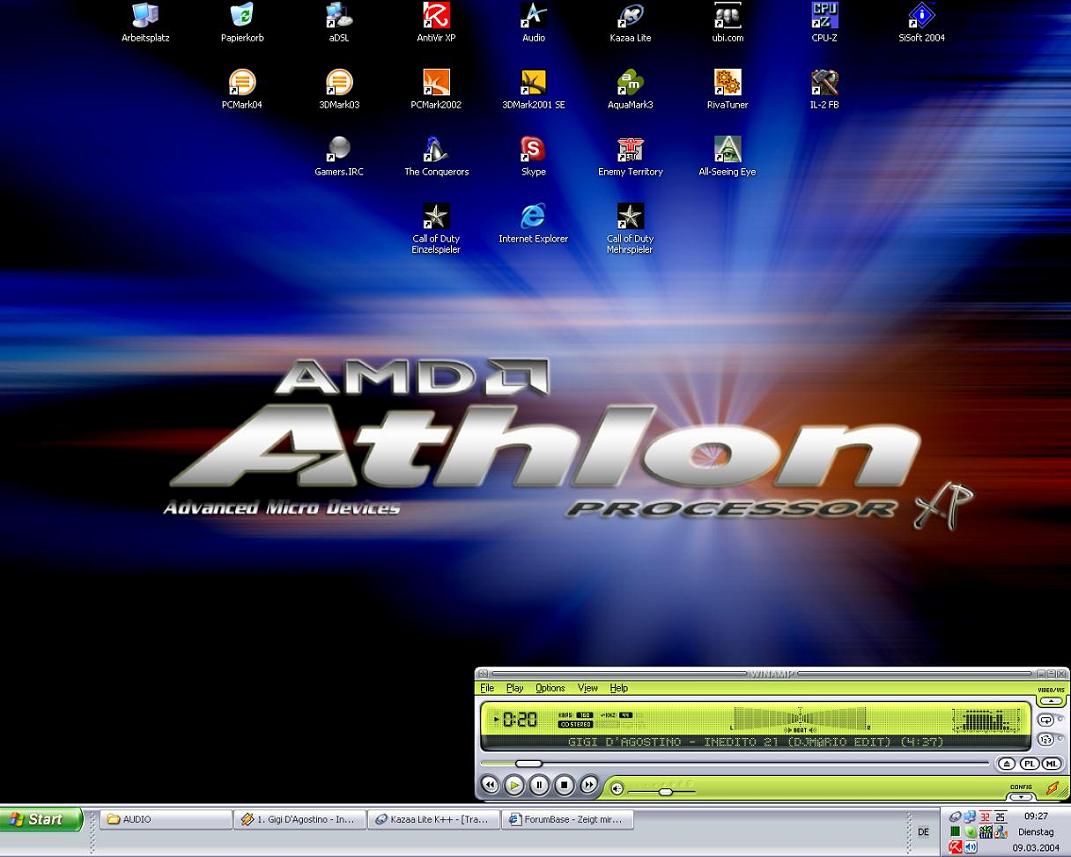Open Winamp File menu

click(487, 688)
